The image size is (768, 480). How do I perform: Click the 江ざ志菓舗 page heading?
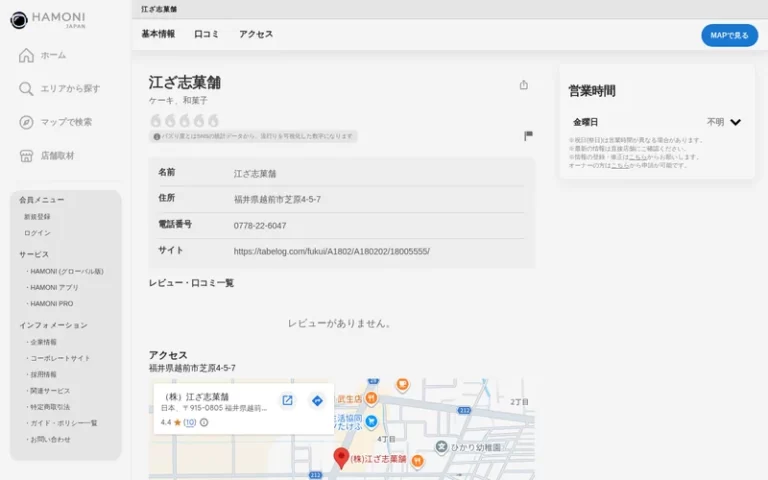coord(185,82)
